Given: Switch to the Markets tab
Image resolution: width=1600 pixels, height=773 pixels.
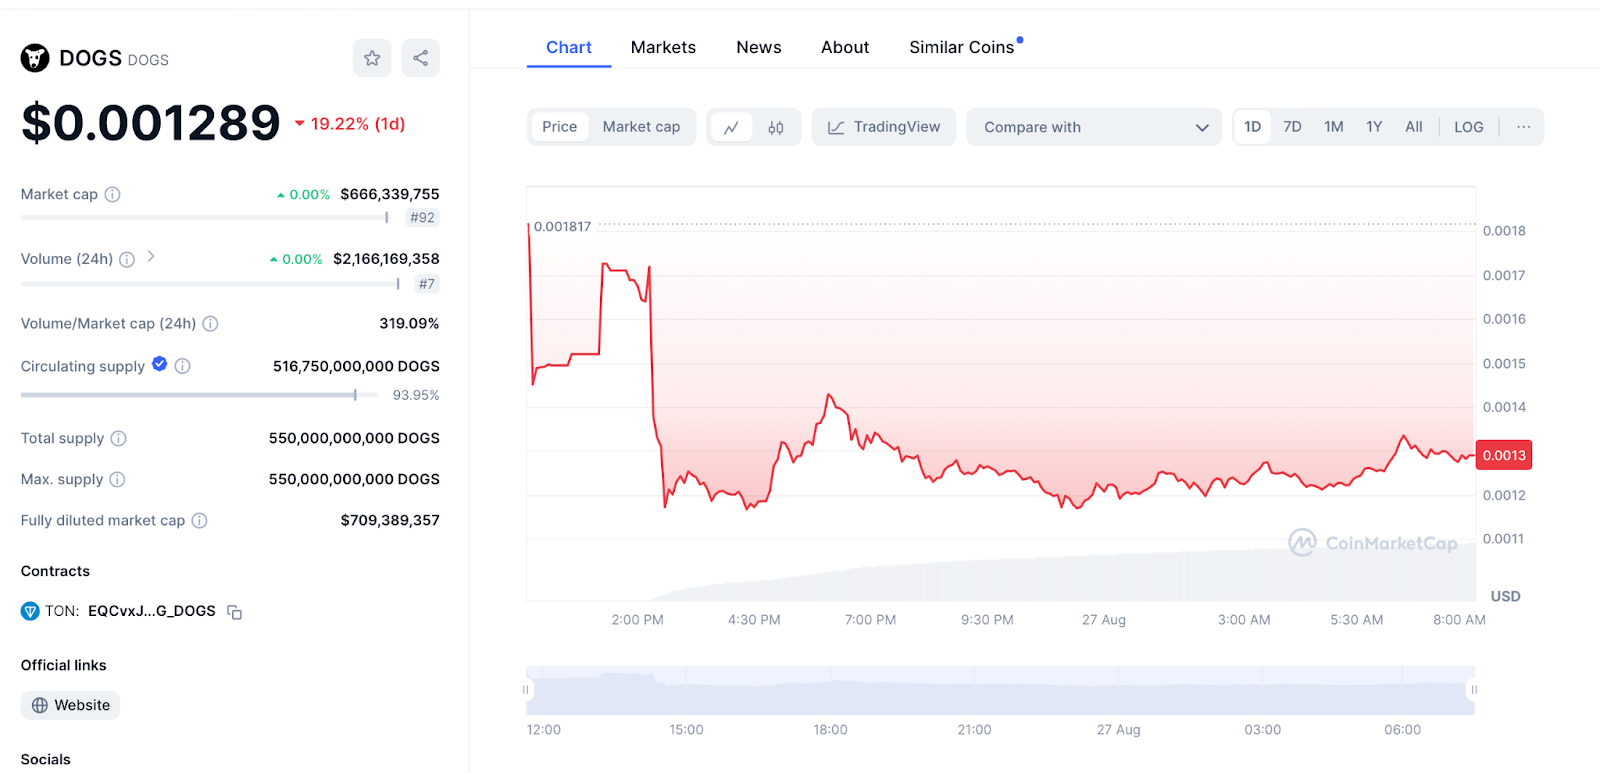Looking at the screenshot, I should coord(663,47).
